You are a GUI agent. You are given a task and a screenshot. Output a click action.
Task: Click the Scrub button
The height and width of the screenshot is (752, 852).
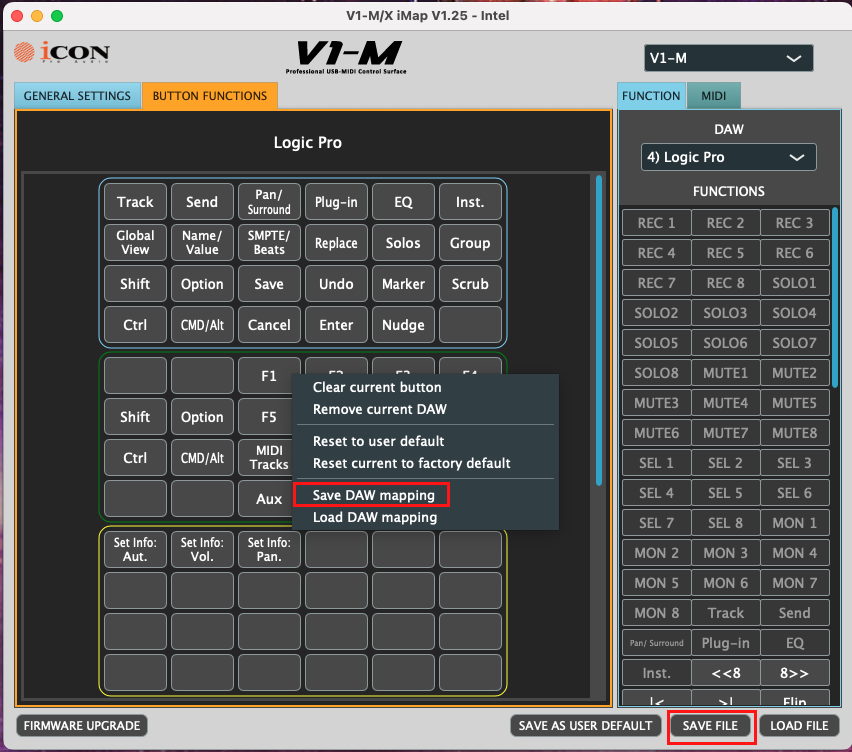click(x=470, y=284)
